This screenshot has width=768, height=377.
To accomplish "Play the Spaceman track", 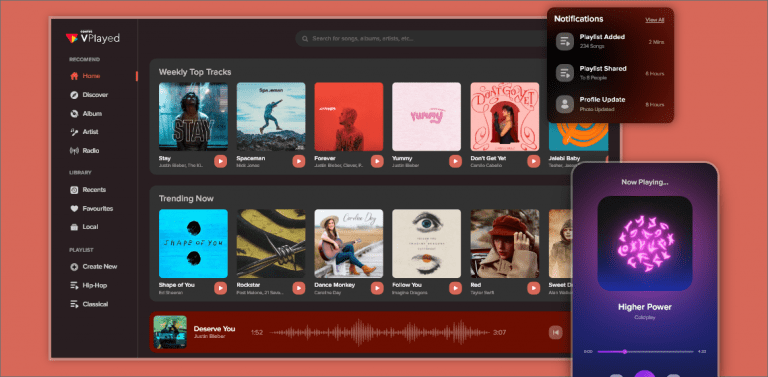I will 299,161.
